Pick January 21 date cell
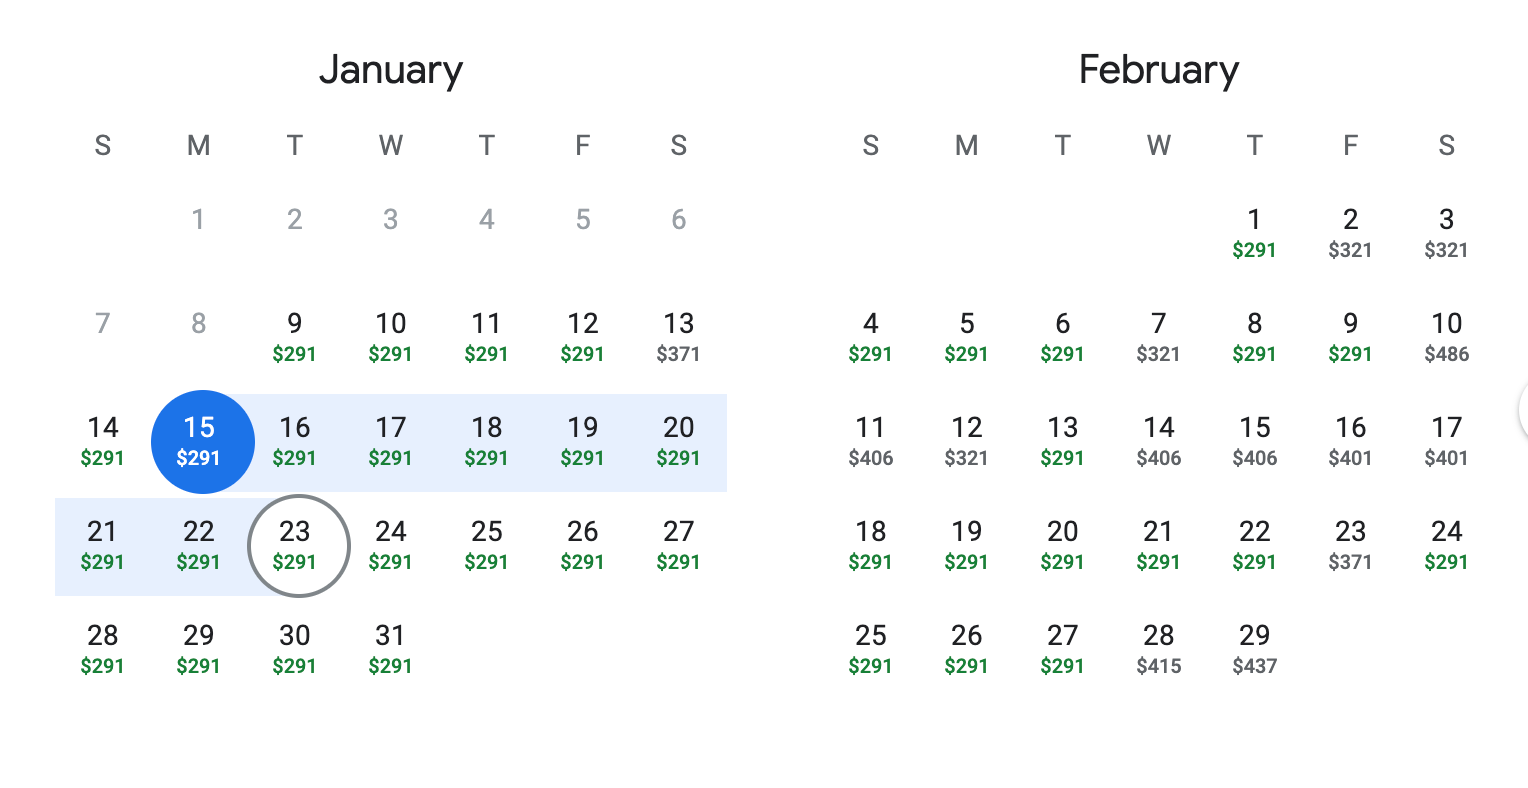The width and height of the screenshot is (1528, 788). click(102, 545)
